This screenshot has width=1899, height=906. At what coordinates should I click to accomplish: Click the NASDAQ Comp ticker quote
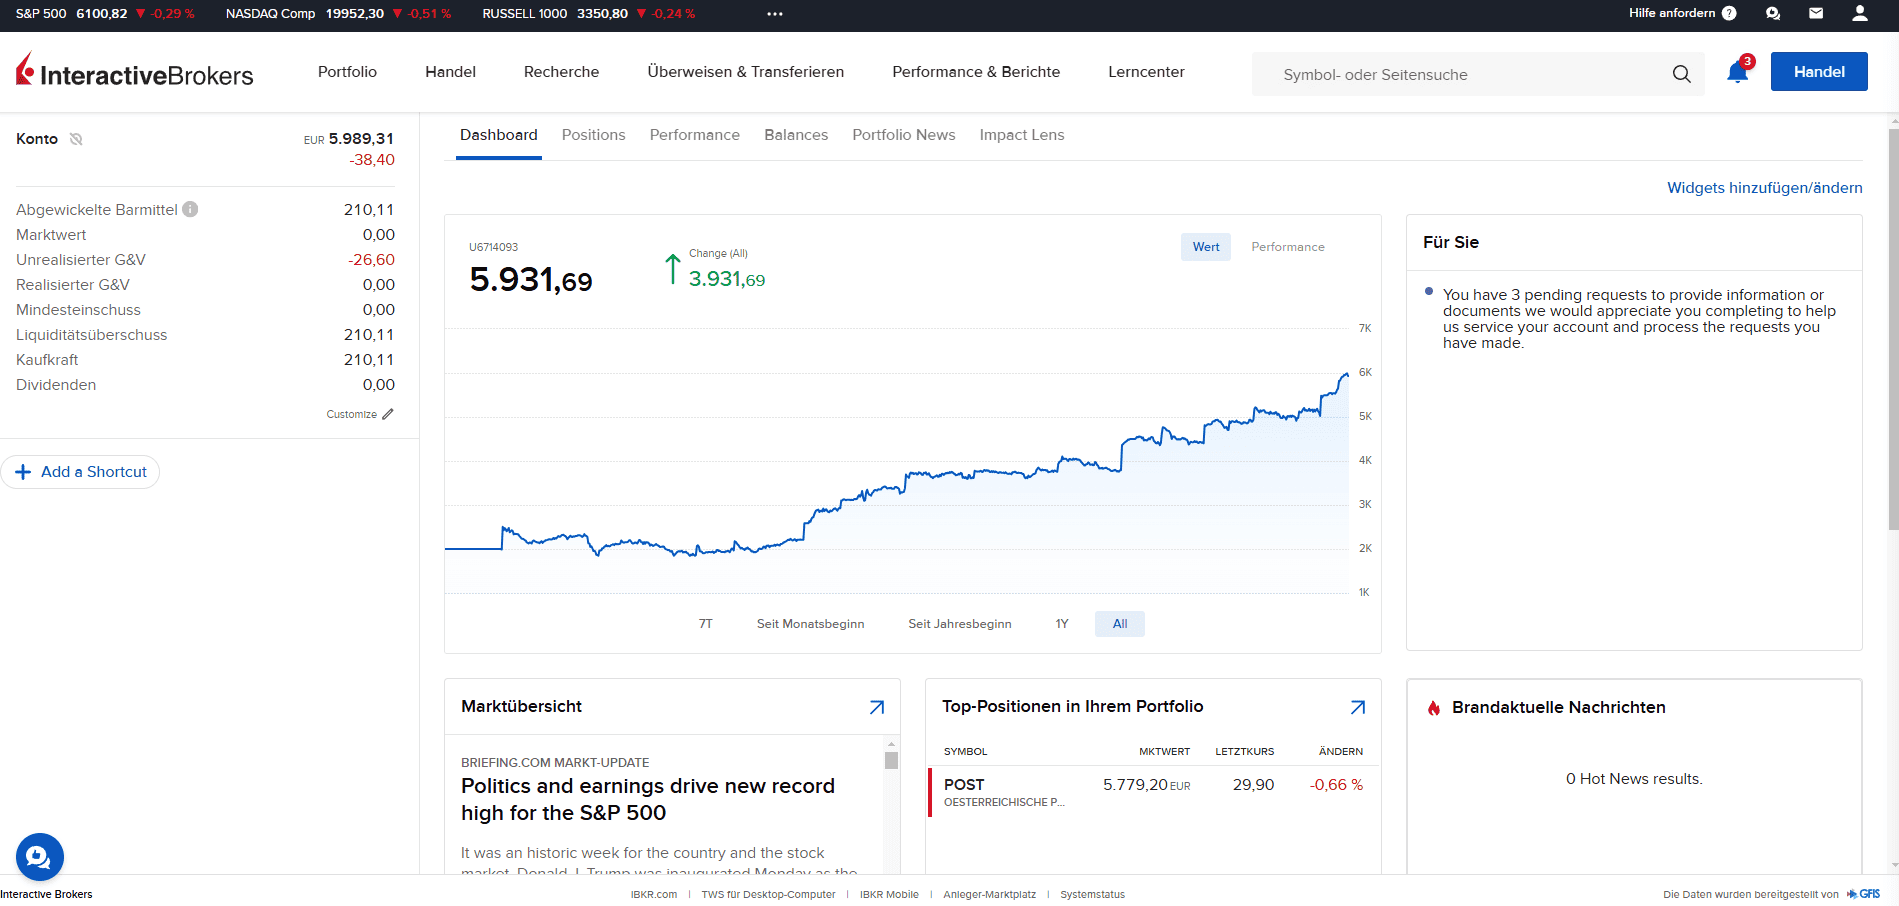339,14
